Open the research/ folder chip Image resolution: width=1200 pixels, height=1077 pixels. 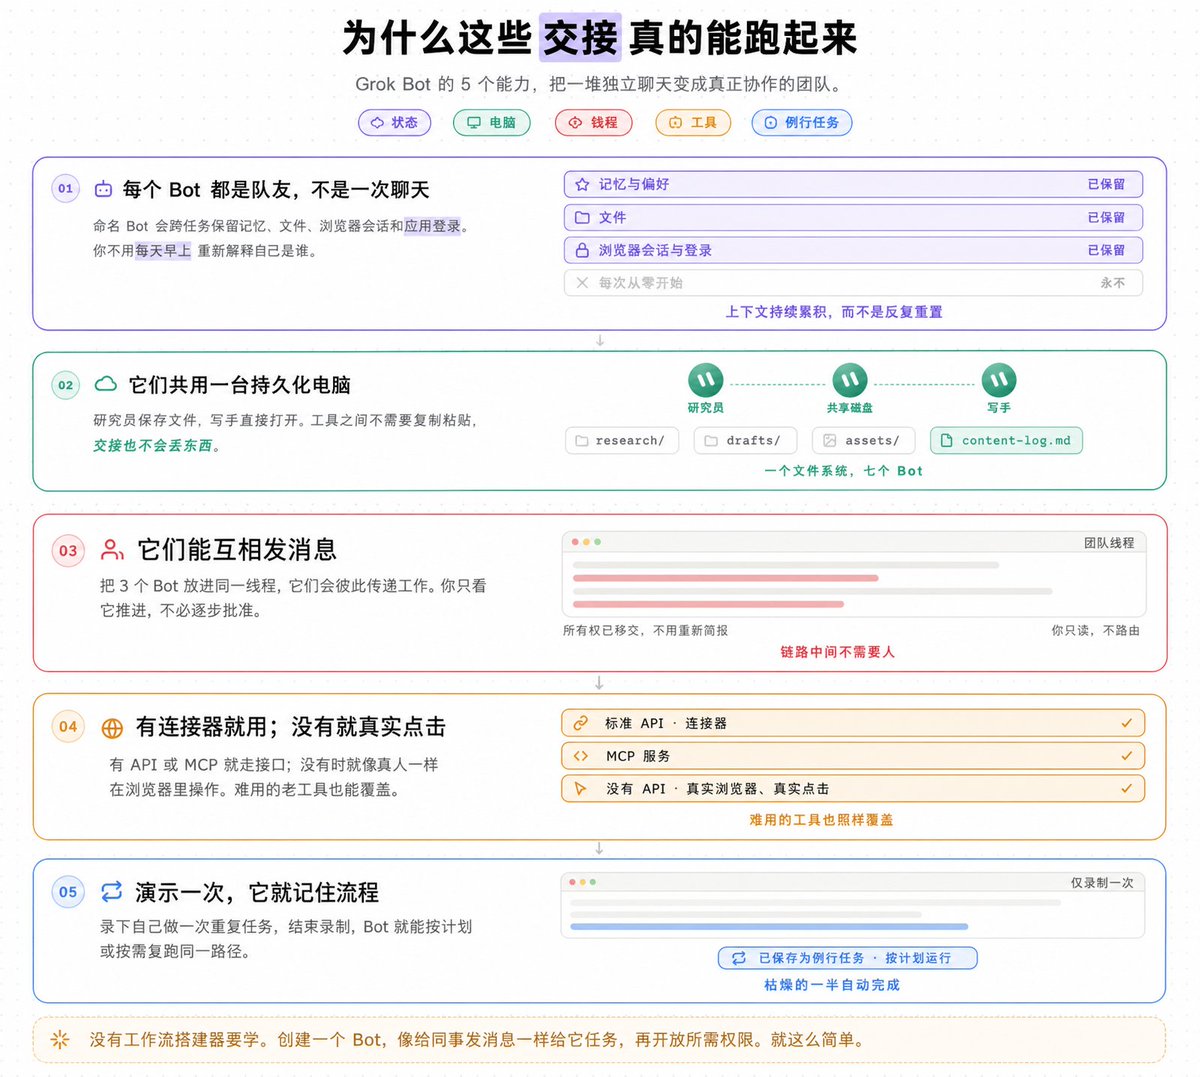(622, 440)
